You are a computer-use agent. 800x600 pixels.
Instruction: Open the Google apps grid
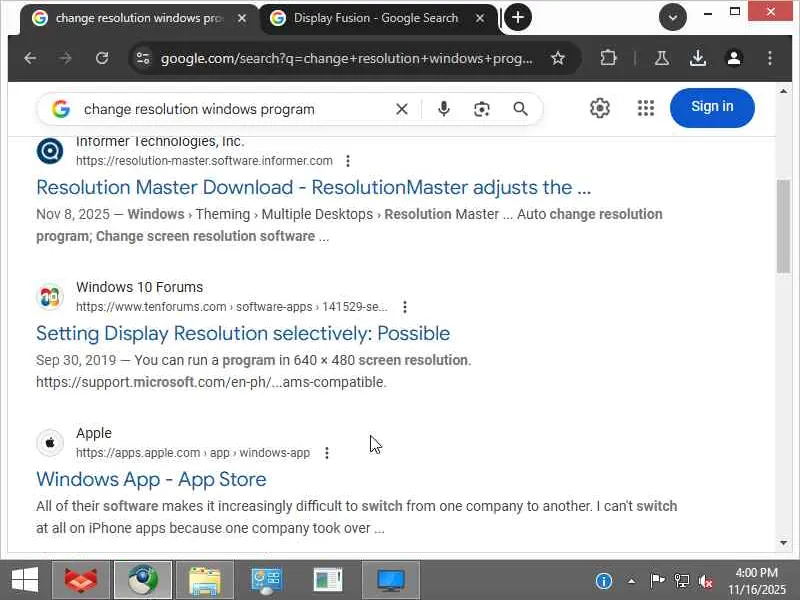pyautogui.click(x=645, y=108)
